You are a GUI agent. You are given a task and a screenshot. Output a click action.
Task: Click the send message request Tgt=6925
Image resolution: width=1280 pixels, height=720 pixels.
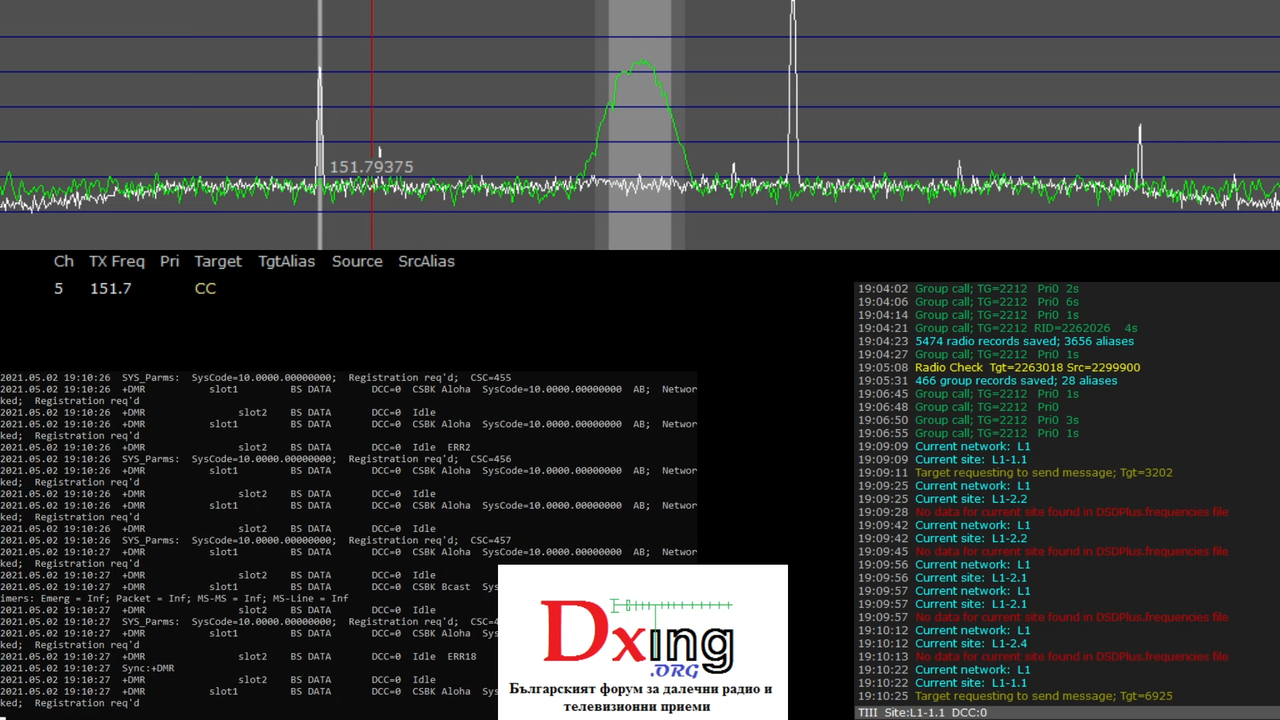[1015, 695]
